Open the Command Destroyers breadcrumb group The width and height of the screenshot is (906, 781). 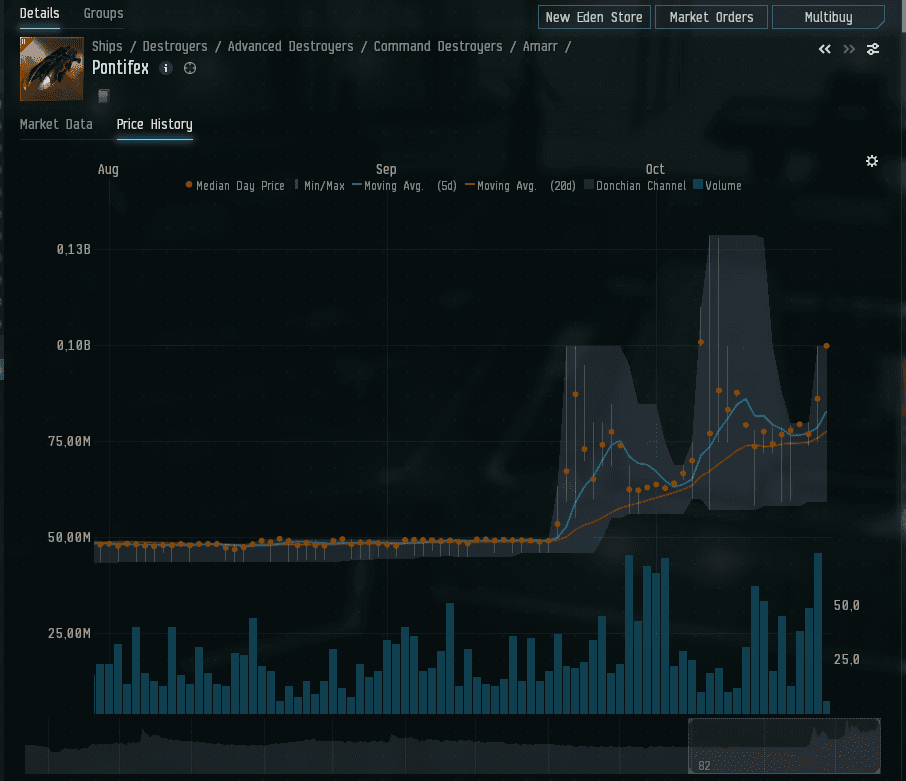(x=438, y=47)
